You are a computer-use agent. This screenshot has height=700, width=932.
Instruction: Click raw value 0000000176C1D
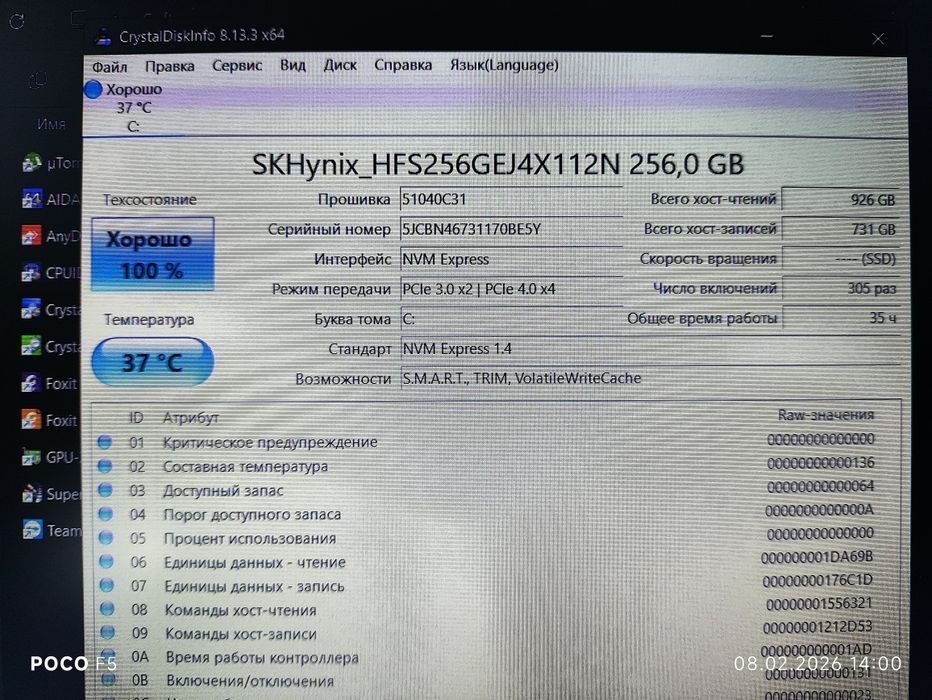point(817,580)
